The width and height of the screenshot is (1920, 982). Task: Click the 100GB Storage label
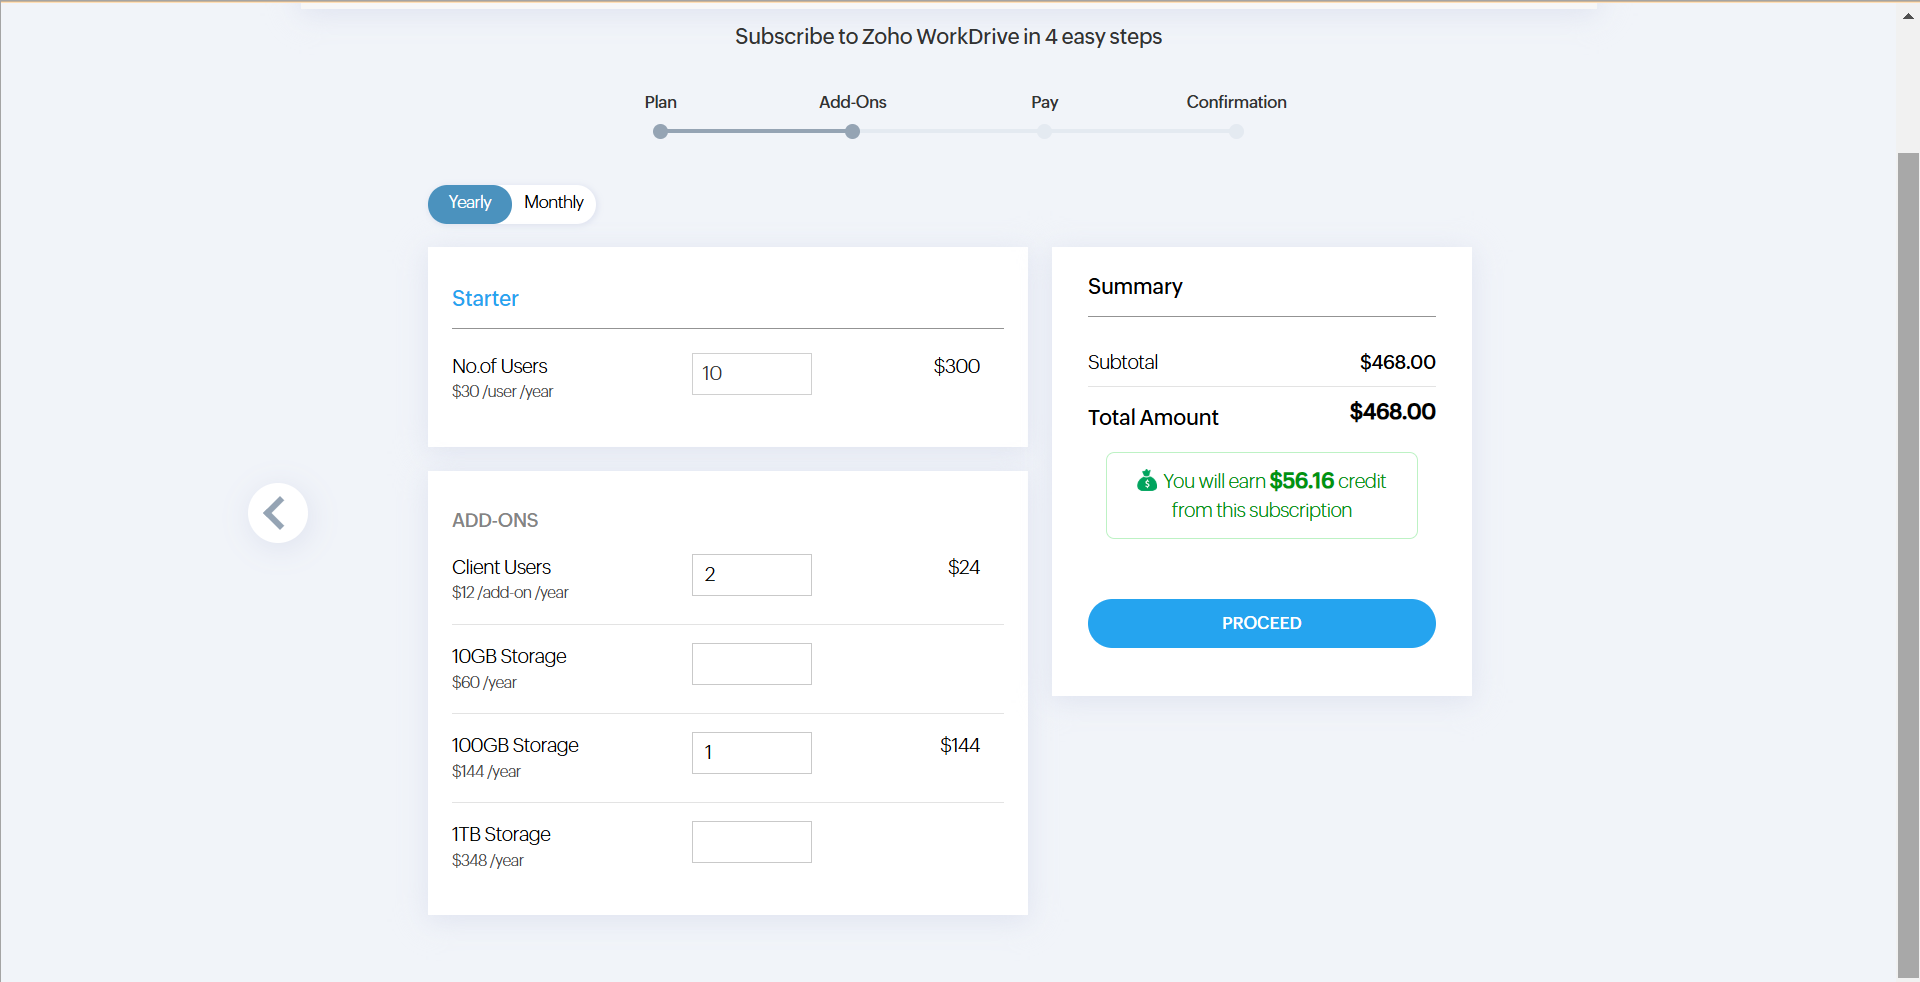[x=515, y=746]
